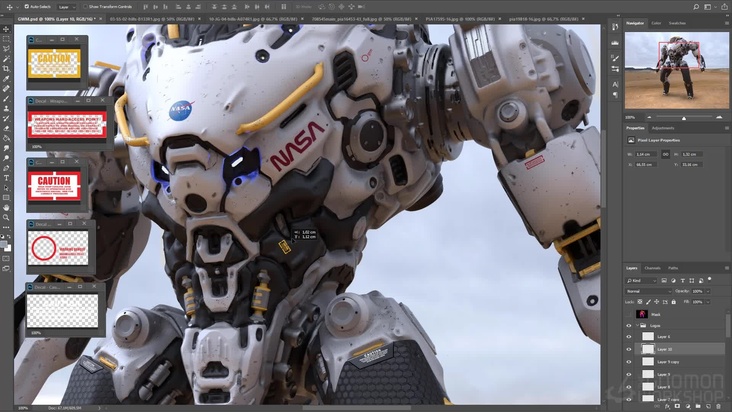Select the Magic Wand tool
This screenshot has height=412, width=732.
[6, 58]
